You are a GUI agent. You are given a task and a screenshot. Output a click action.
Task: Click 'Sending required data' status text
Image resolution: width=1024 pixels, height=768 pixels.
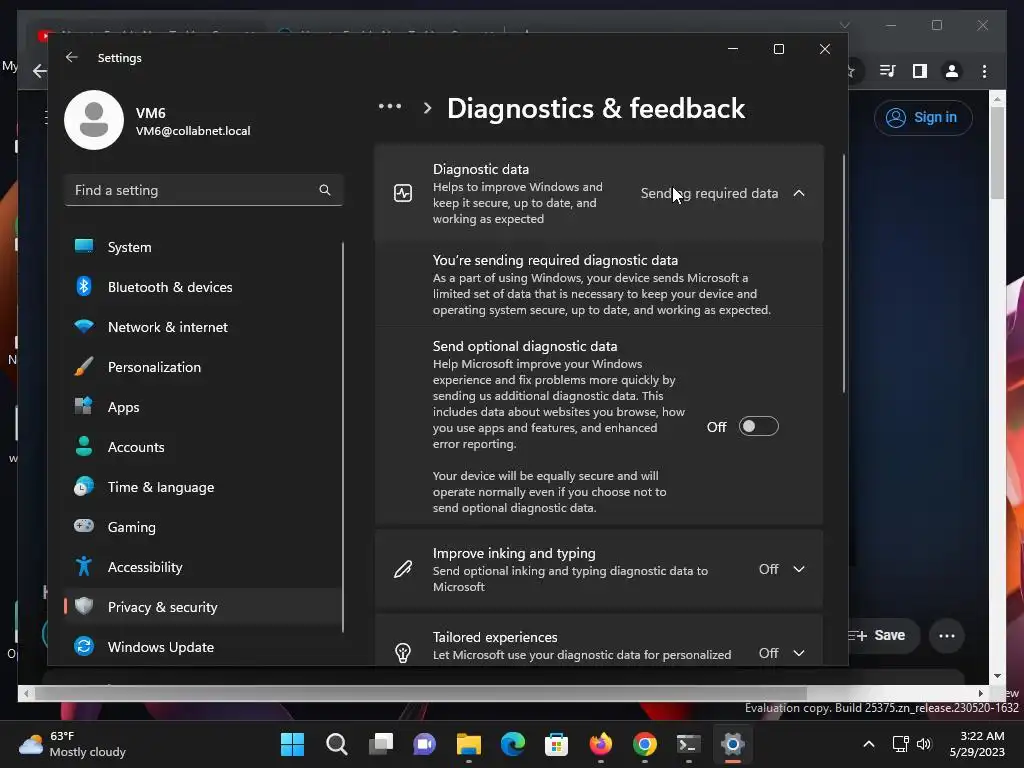coord(709,193)
